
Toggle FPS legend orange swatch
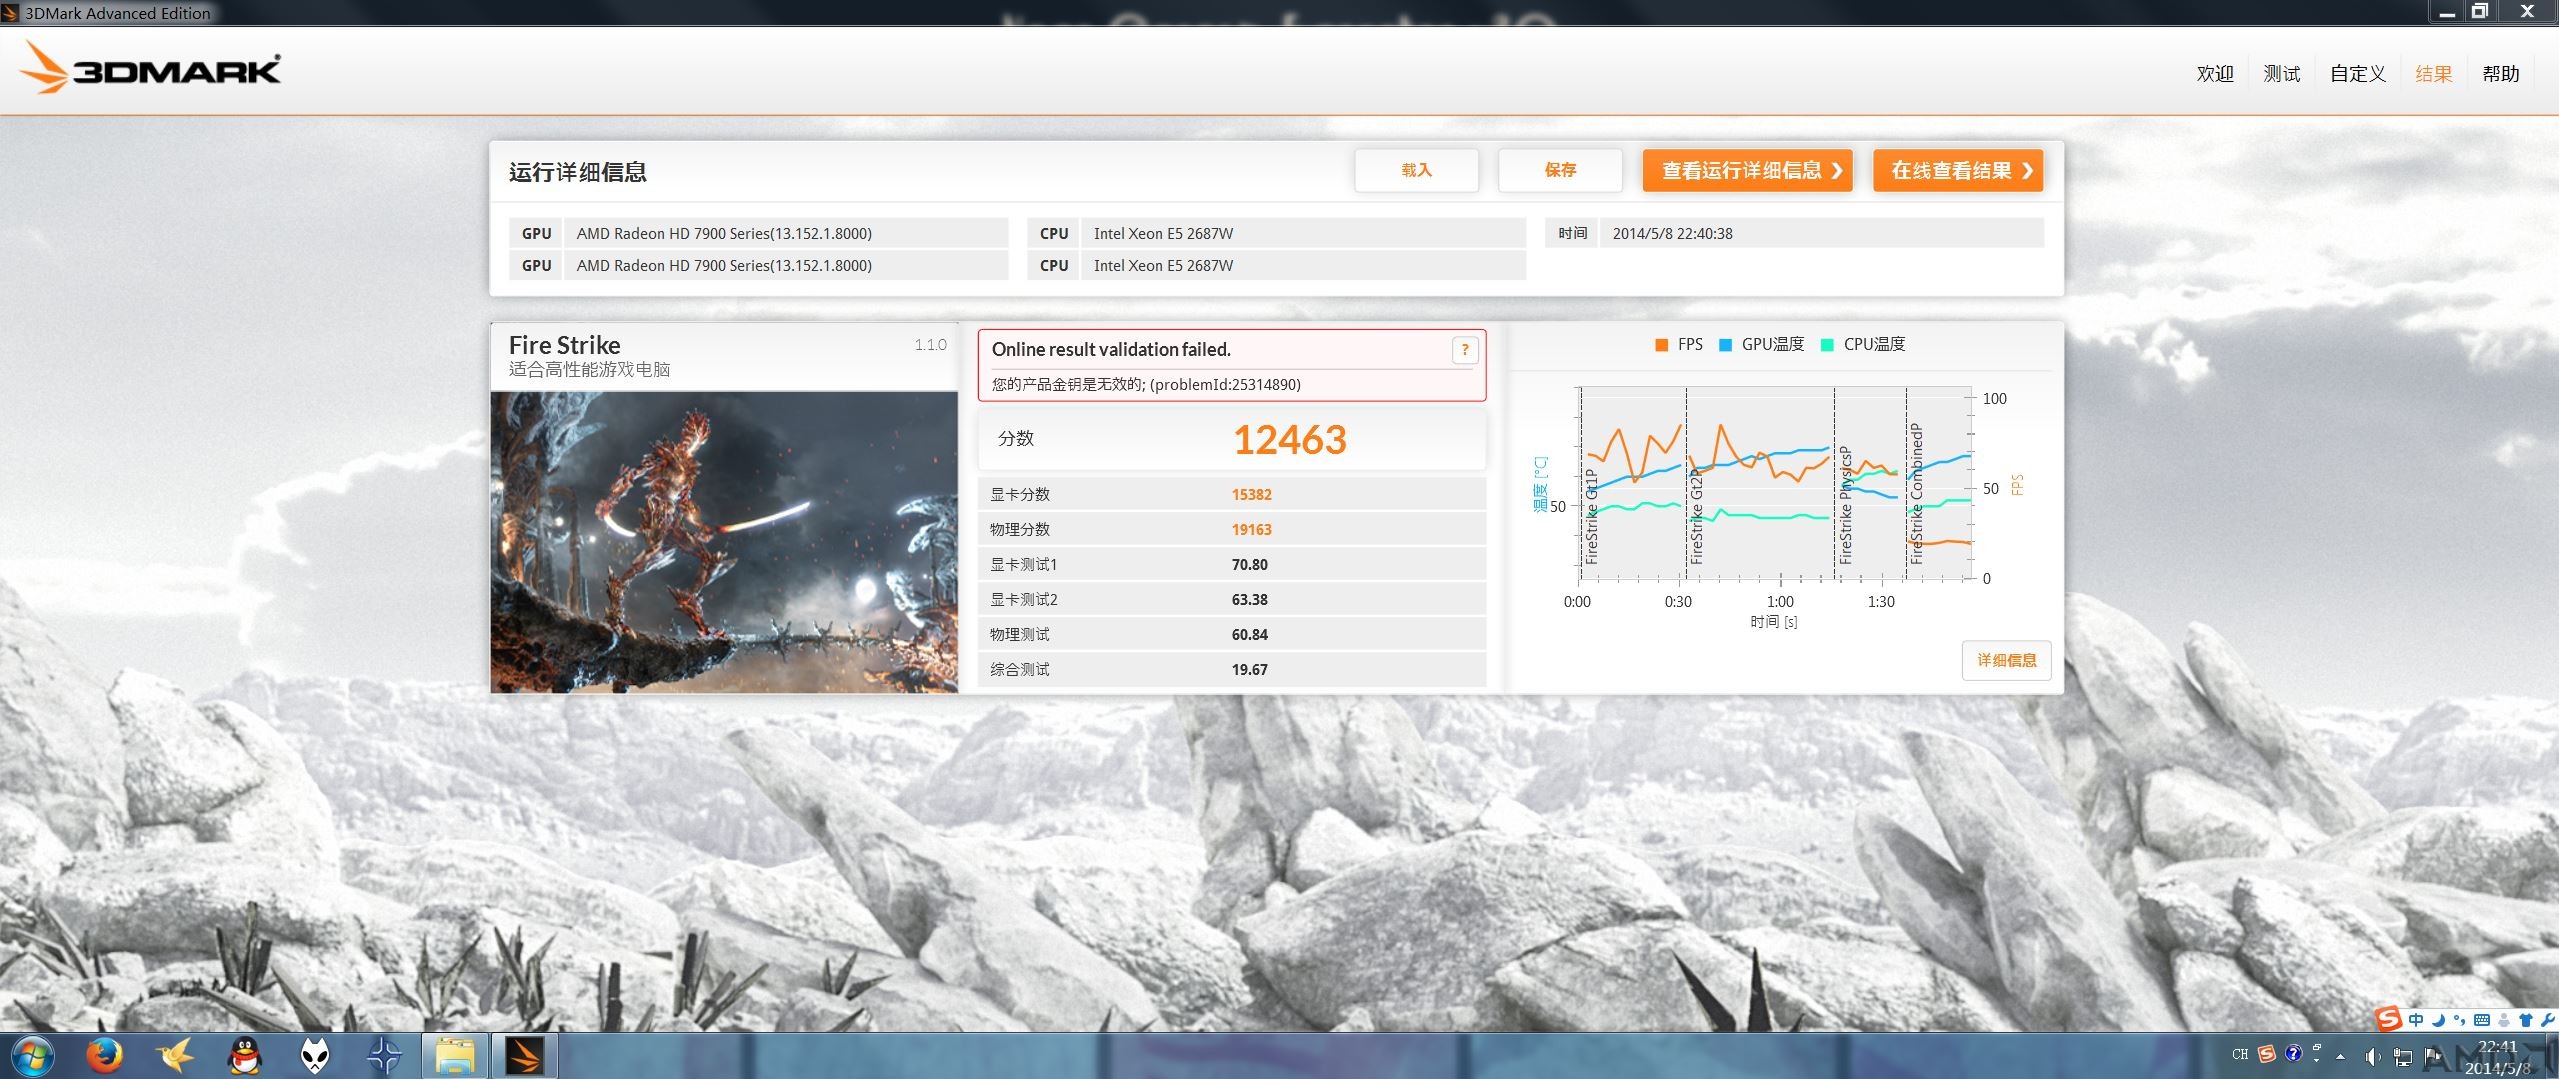(1661, 345)
